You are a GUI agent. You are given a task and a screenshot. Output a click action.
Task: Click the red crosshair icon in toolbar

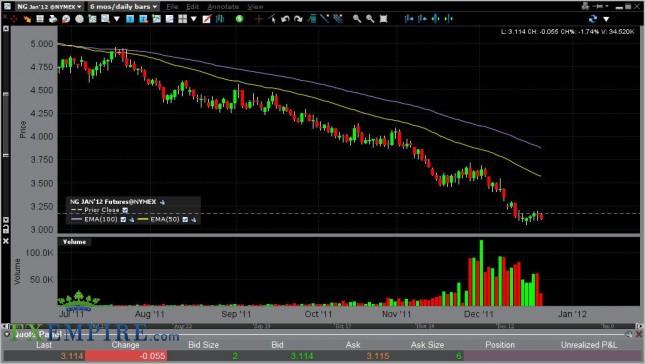pyautogui.click(x=14, y=19)
